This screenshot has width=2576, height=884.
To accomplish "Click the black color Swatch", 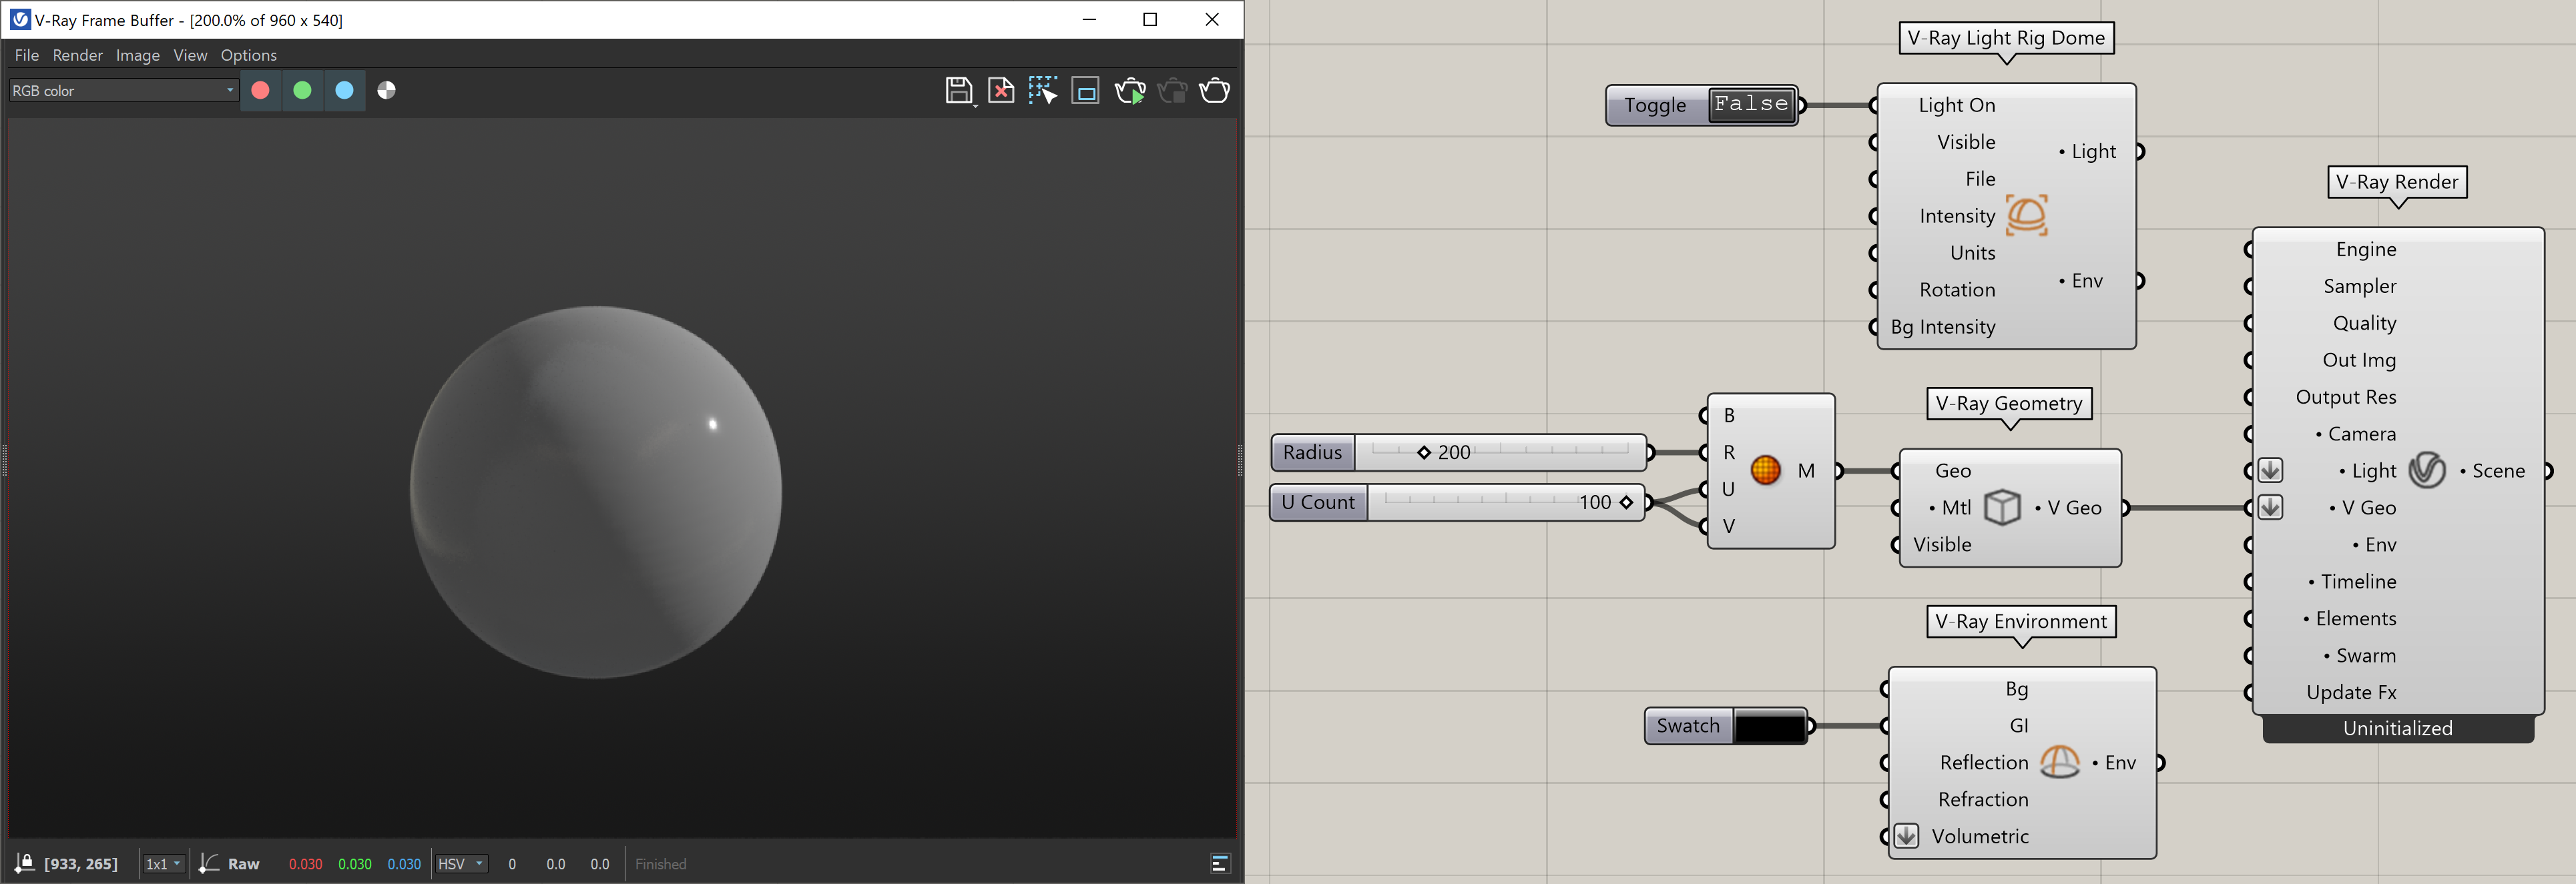I will click(x=1769, y=726).
